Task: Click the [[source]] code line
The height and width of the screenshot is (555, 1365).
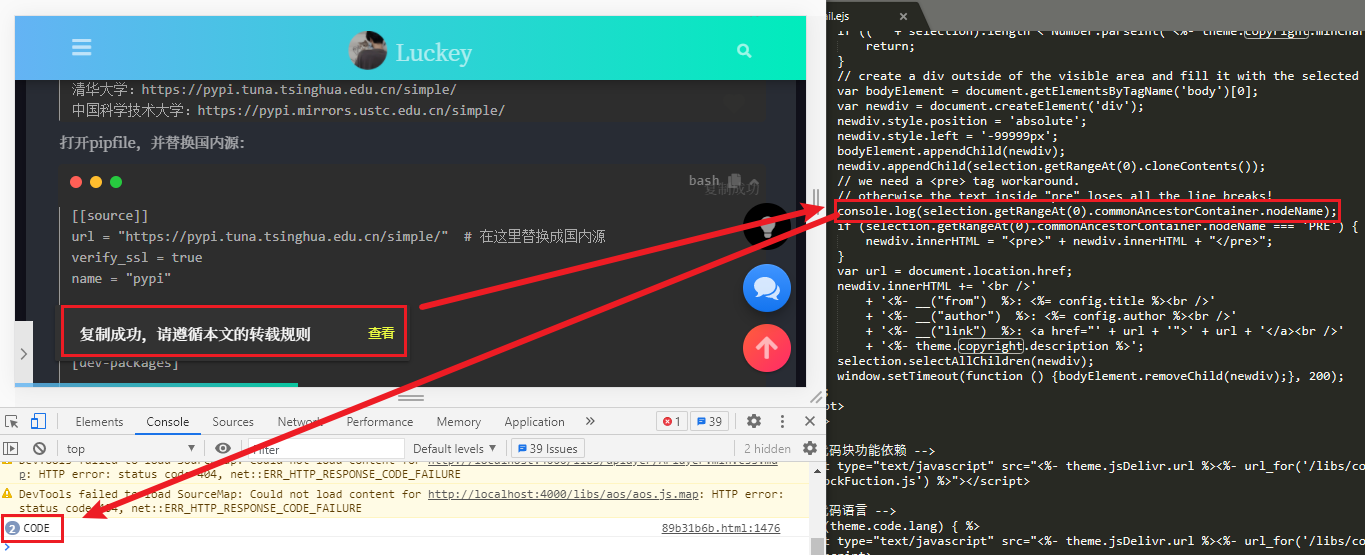Action: click(x=110, y=215)
